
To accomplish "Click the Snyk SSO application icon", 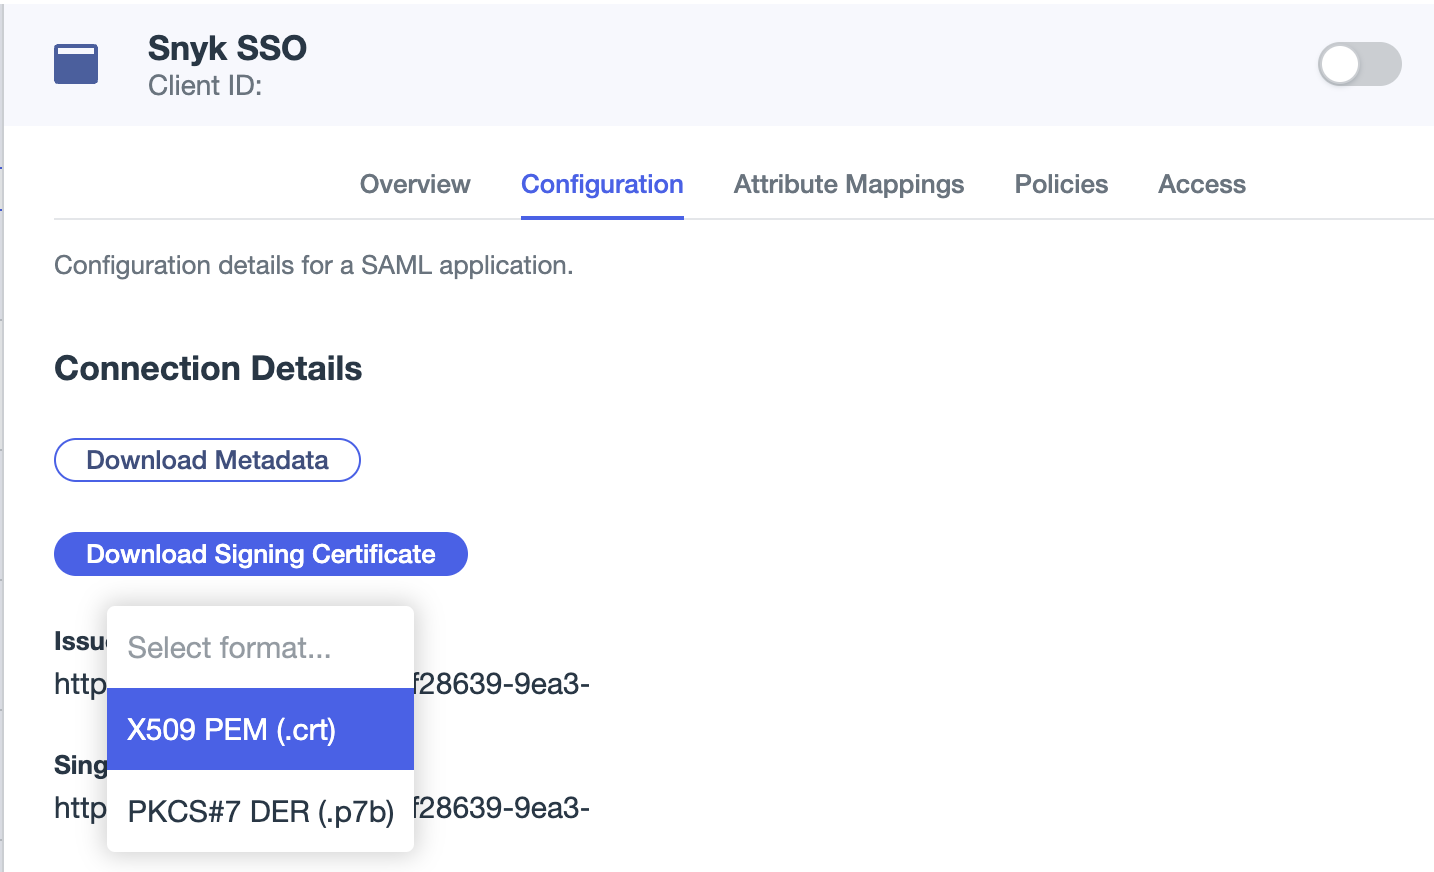I will (x=76, y=63).
